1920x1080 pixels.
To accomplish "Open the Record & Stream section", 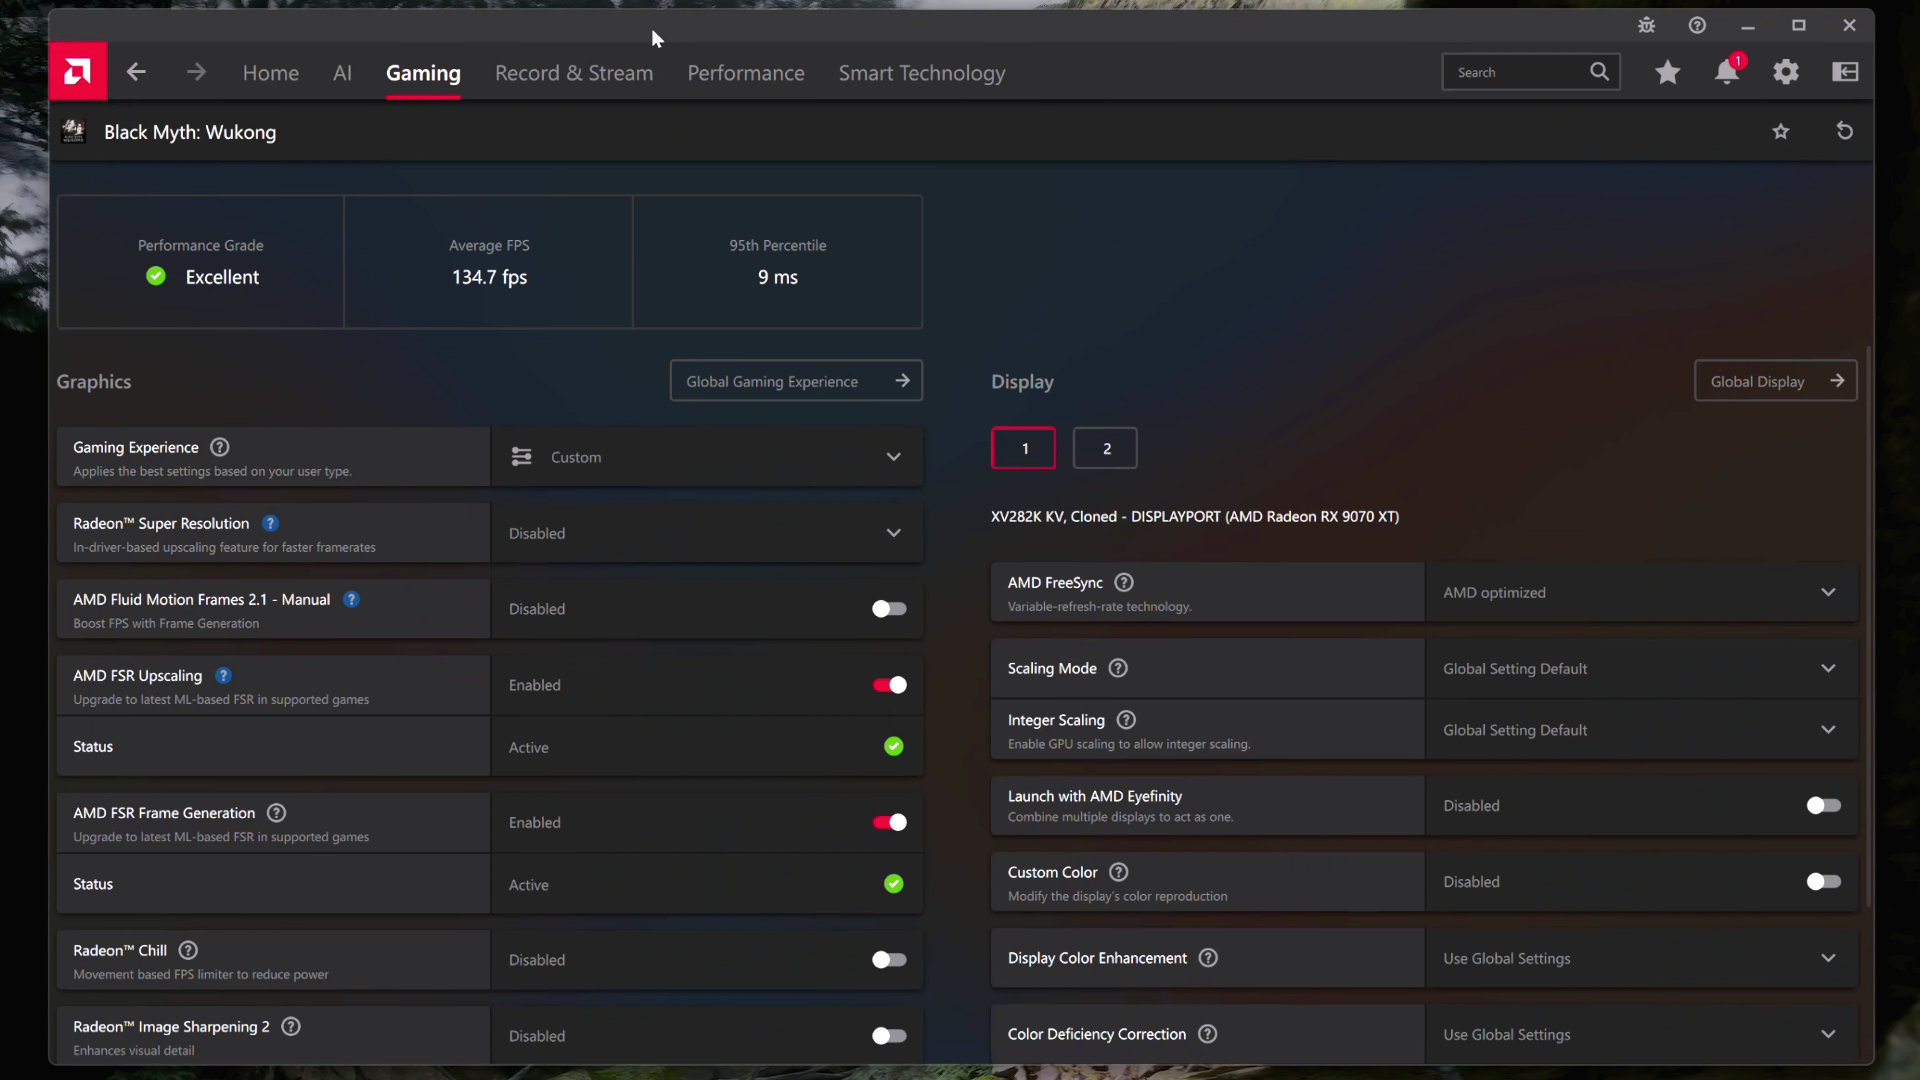I will point(573,72).
